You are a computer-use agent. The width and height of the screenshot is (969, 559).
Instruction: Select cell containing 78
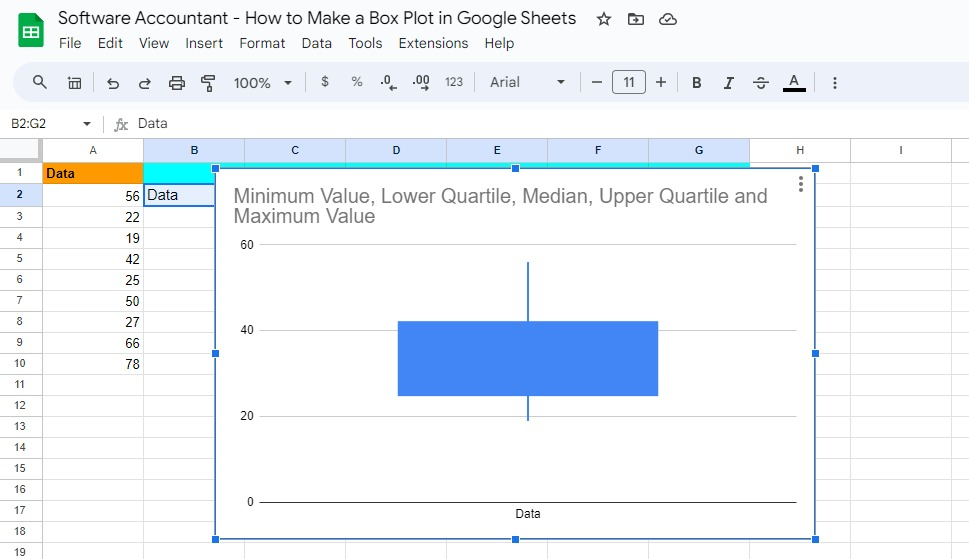[93, 364]
